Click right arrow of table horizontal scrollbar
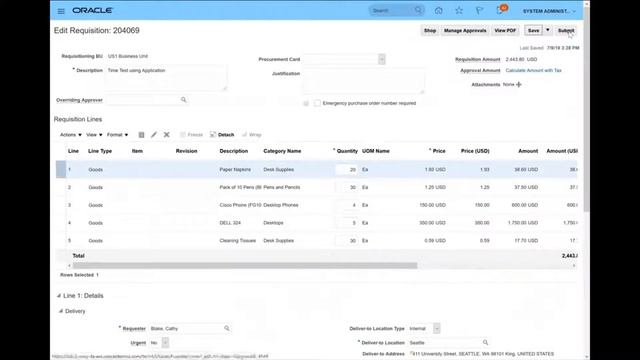 [574, 266]
